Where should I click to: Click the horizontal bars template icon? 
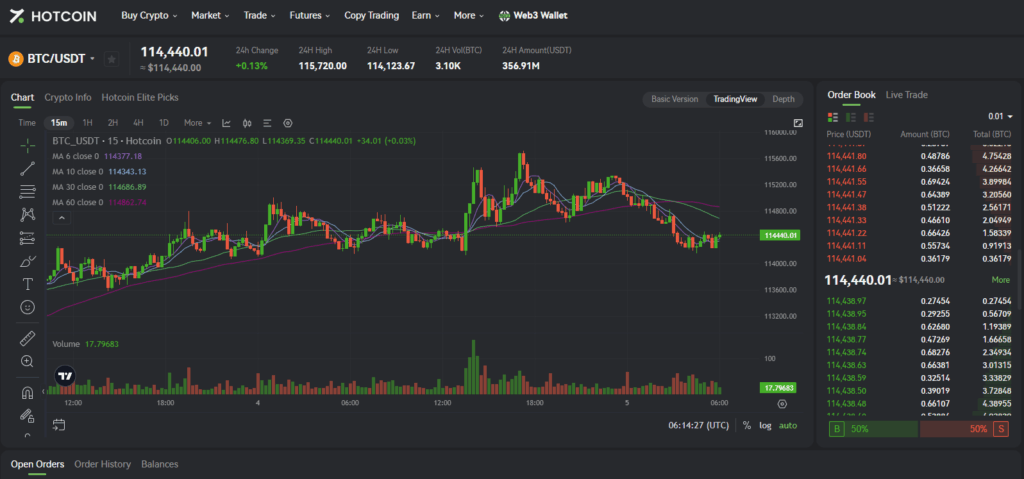pos(267,123)
